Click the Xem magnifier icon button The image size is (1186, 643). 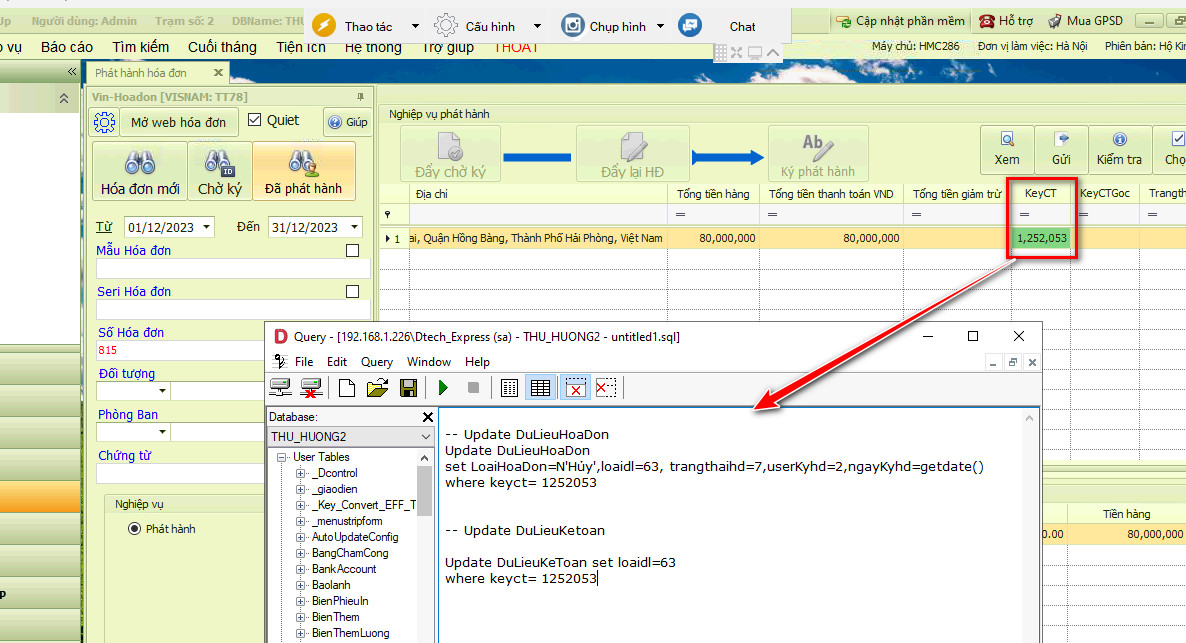pos(1007,148)
